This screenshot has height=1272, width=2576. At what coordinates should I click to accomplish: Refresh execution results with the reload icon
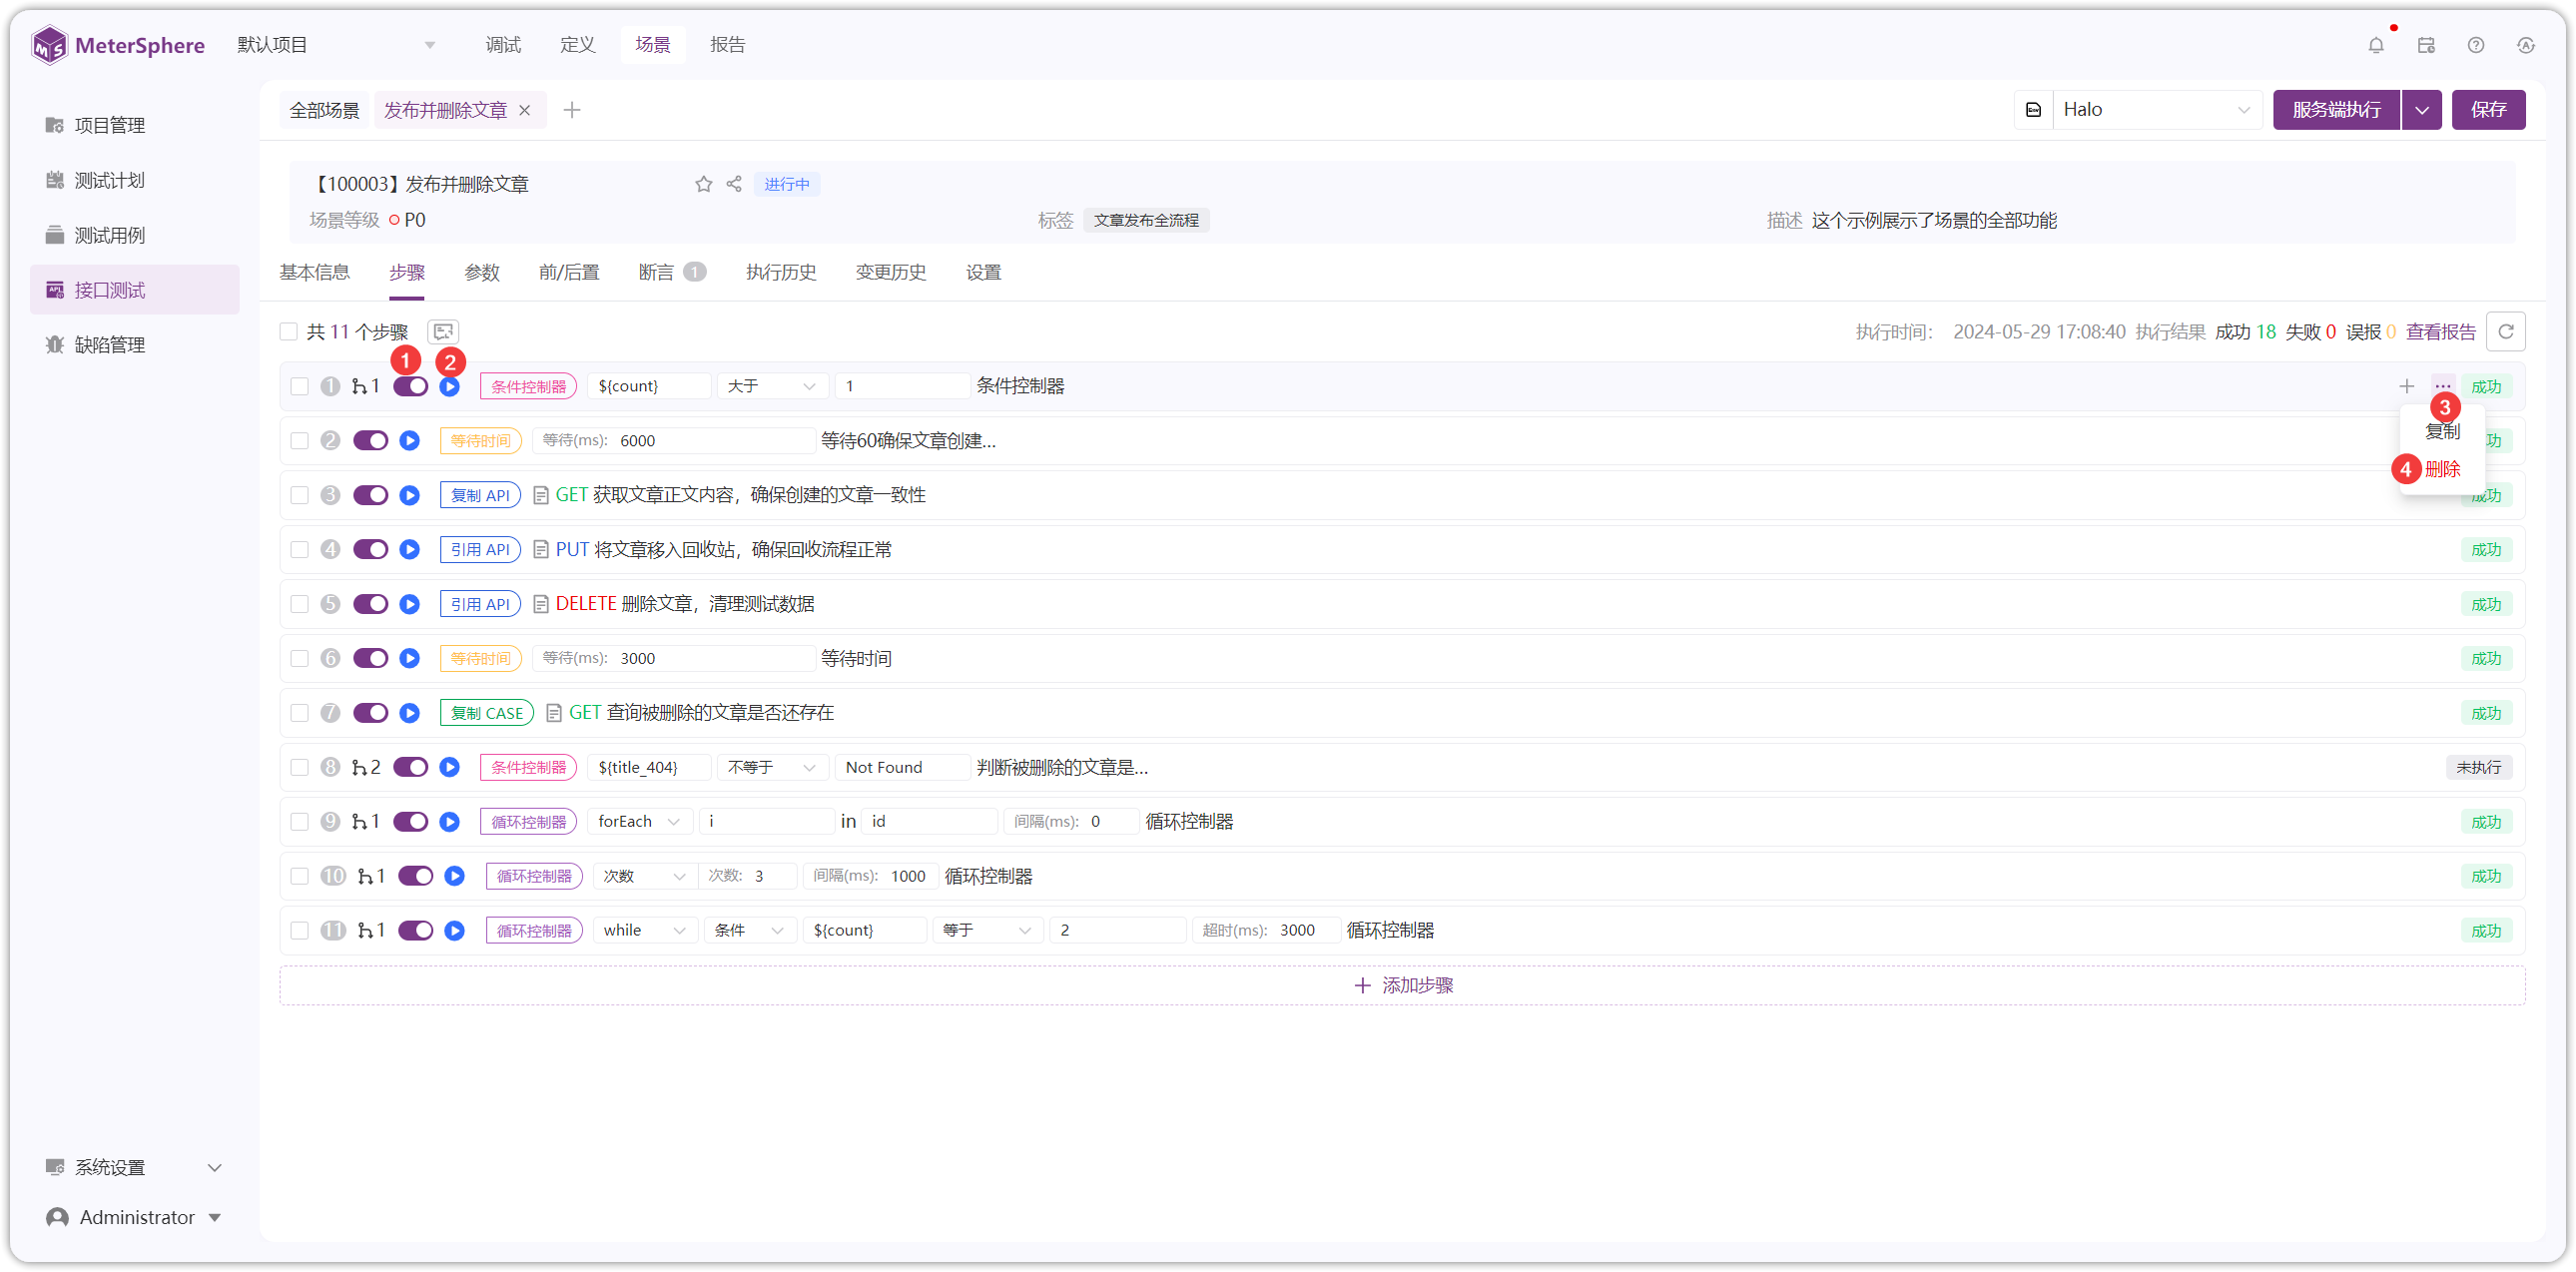[x=2505, y=332]
